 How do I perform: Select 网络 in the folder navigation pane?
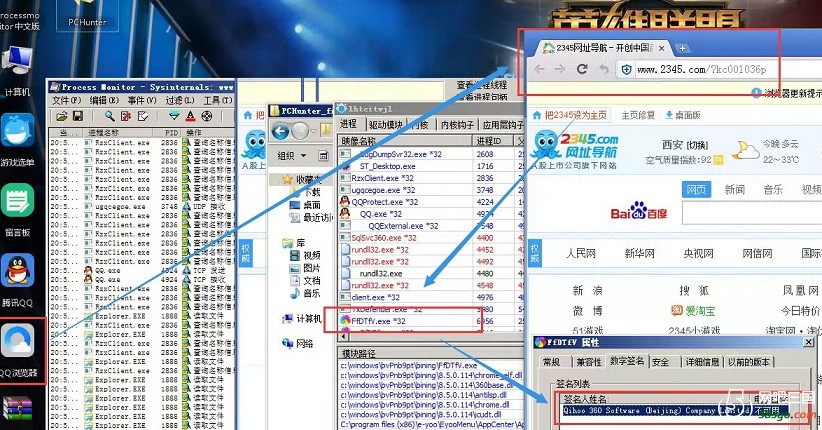(x=298, y=343)
